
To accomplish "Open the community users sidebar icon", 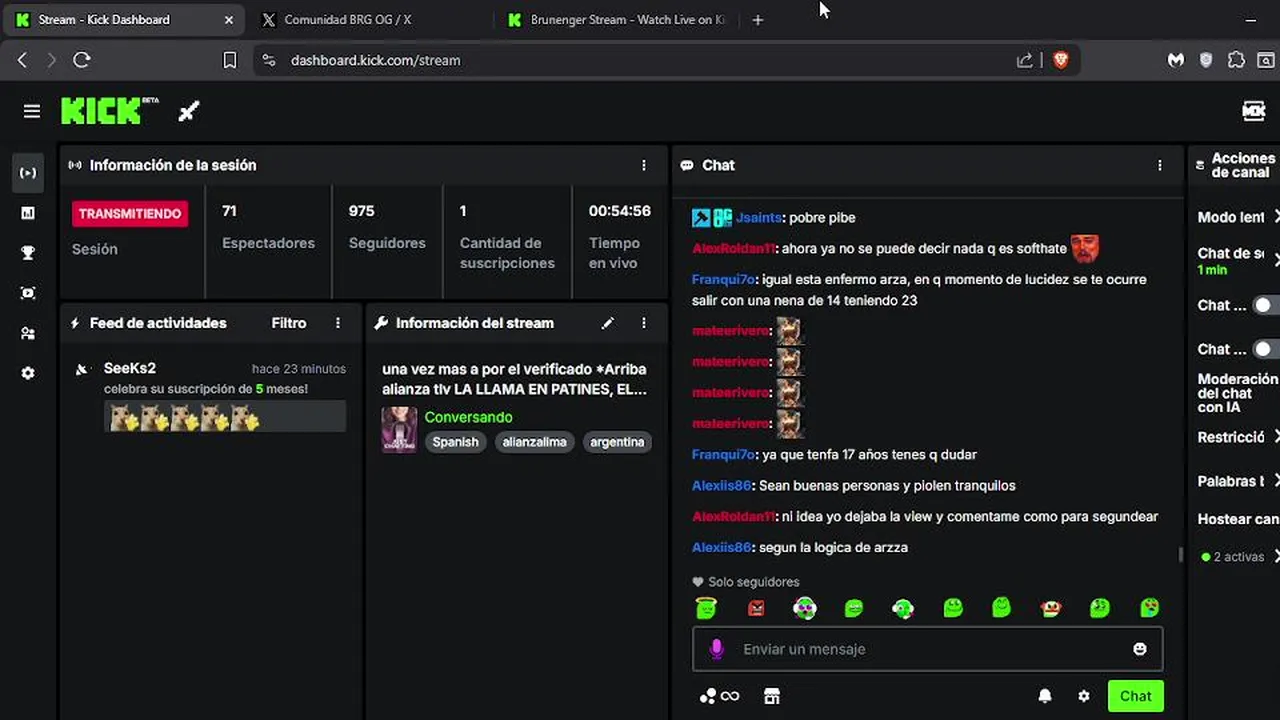I will (28, 333).
